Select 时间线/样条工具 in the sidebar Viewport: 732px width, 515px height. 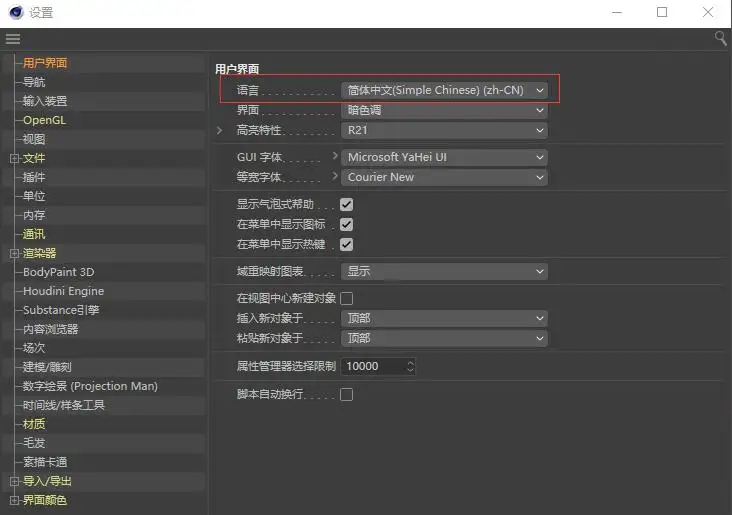click(x=64, y=405)
